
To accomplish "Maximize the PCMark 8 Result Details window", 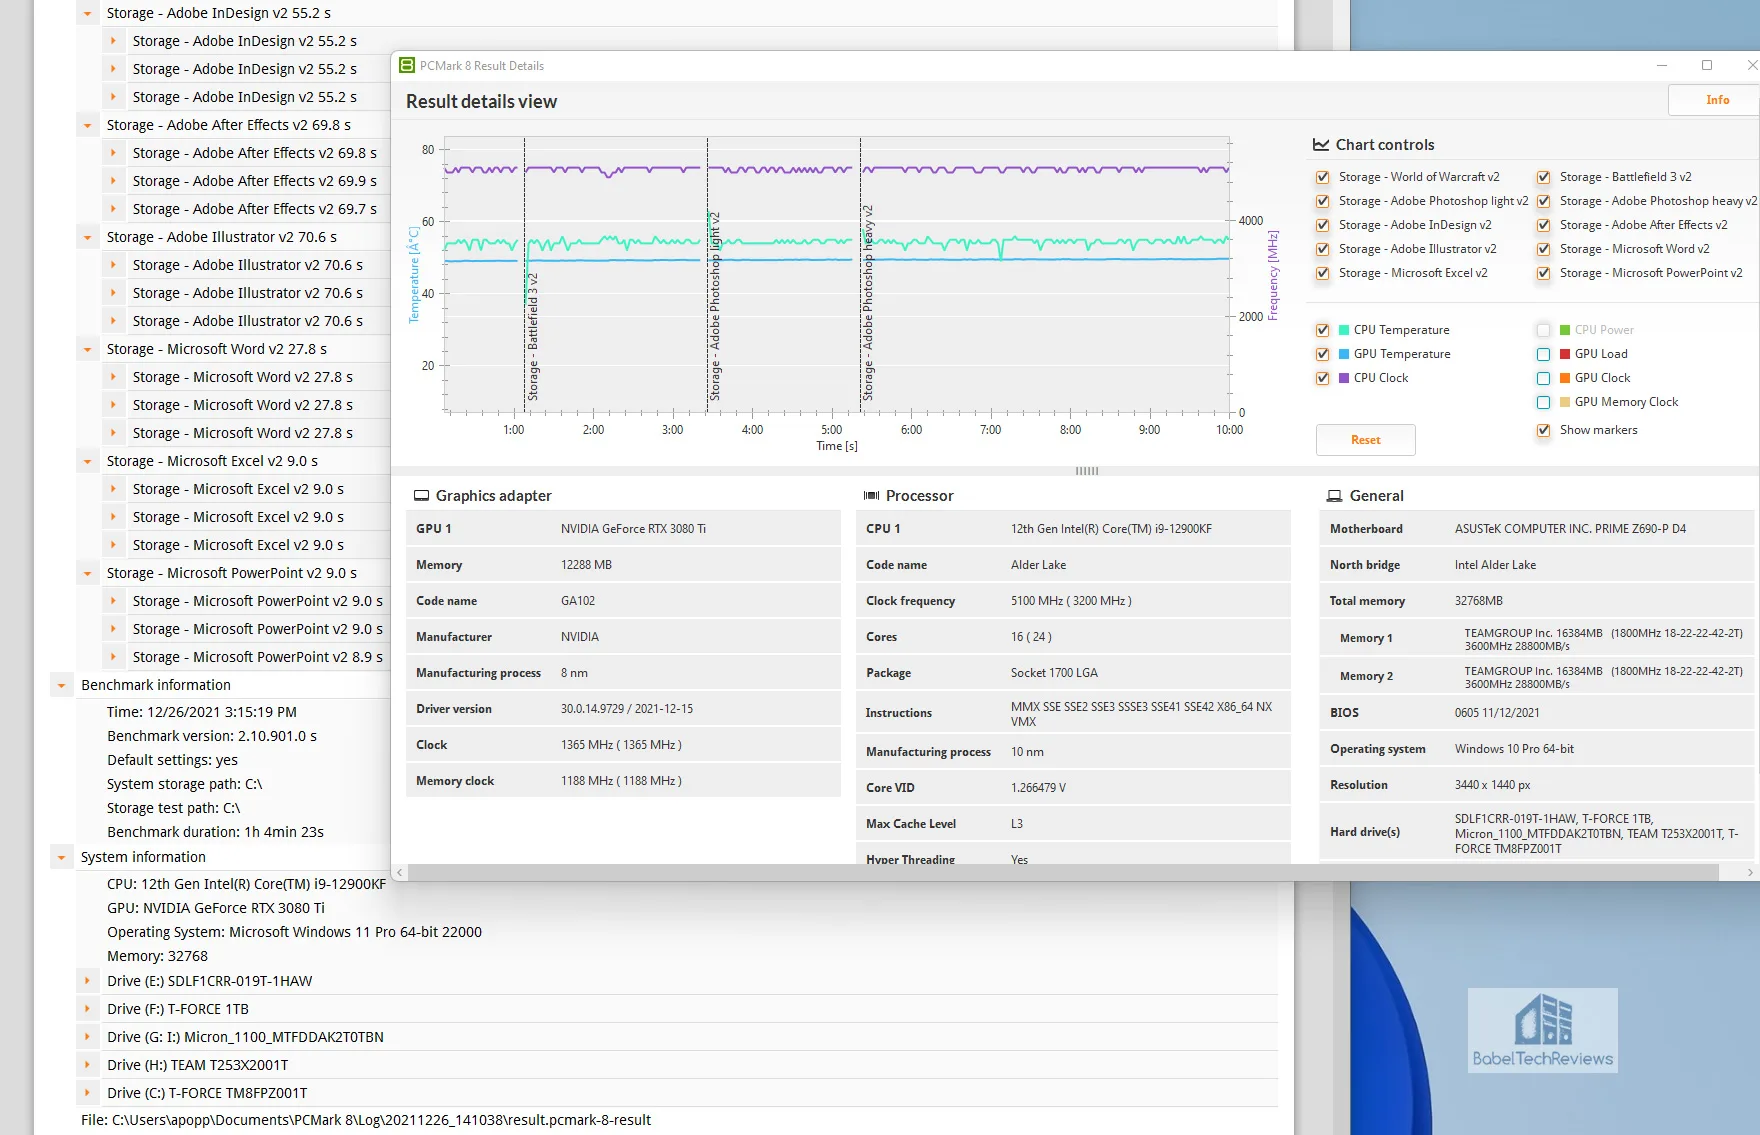I will (x=1707, y=66).
